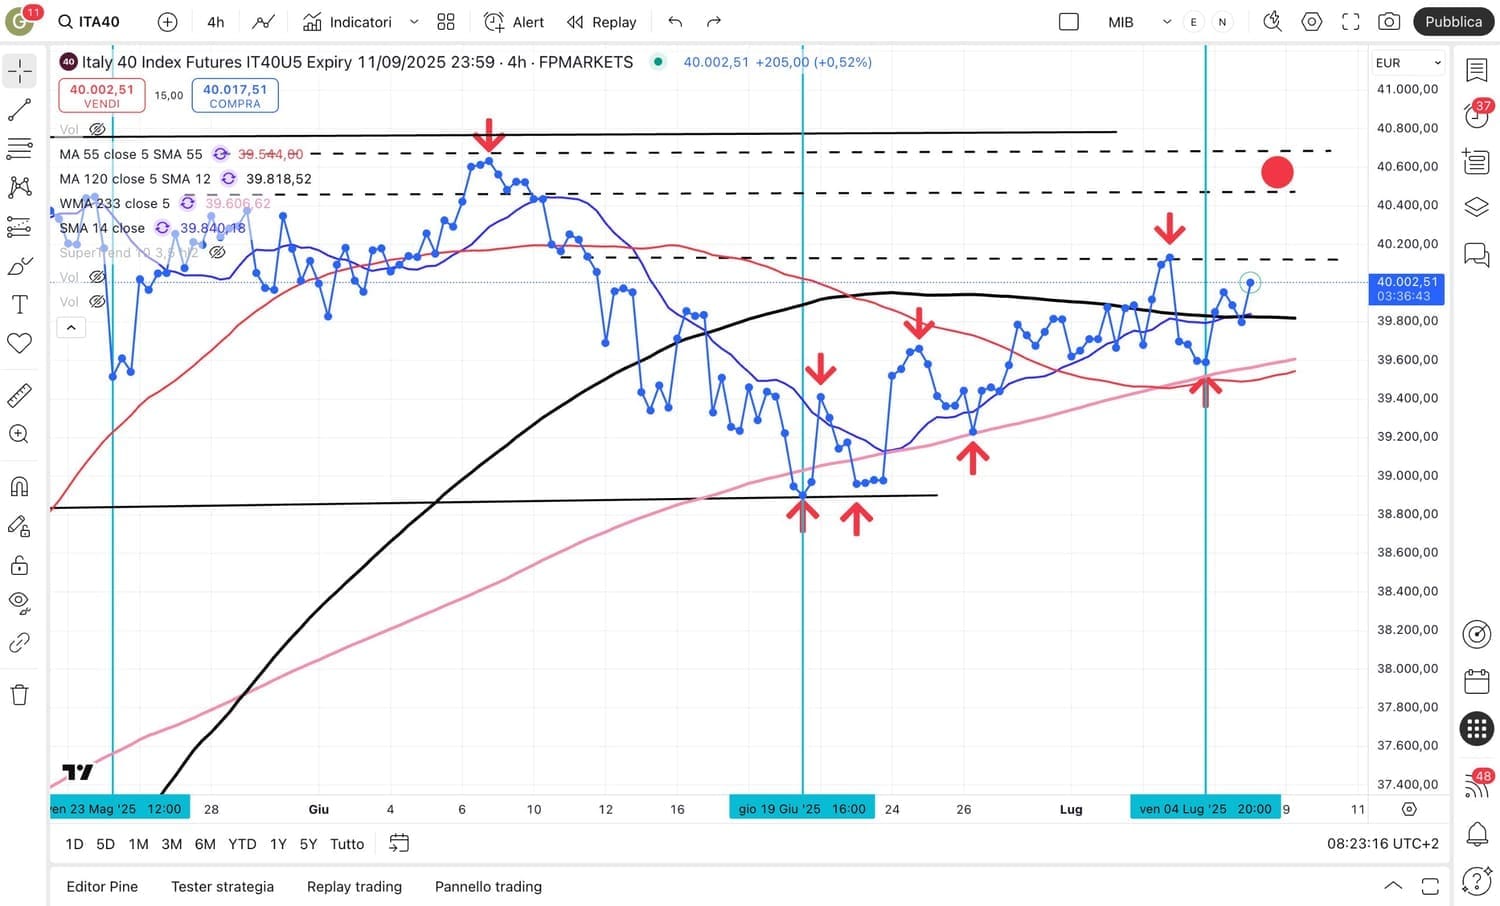This screenshot has height=906, width=1500.
Task: Click the VENDI sell button
Action: click(102, 95)
